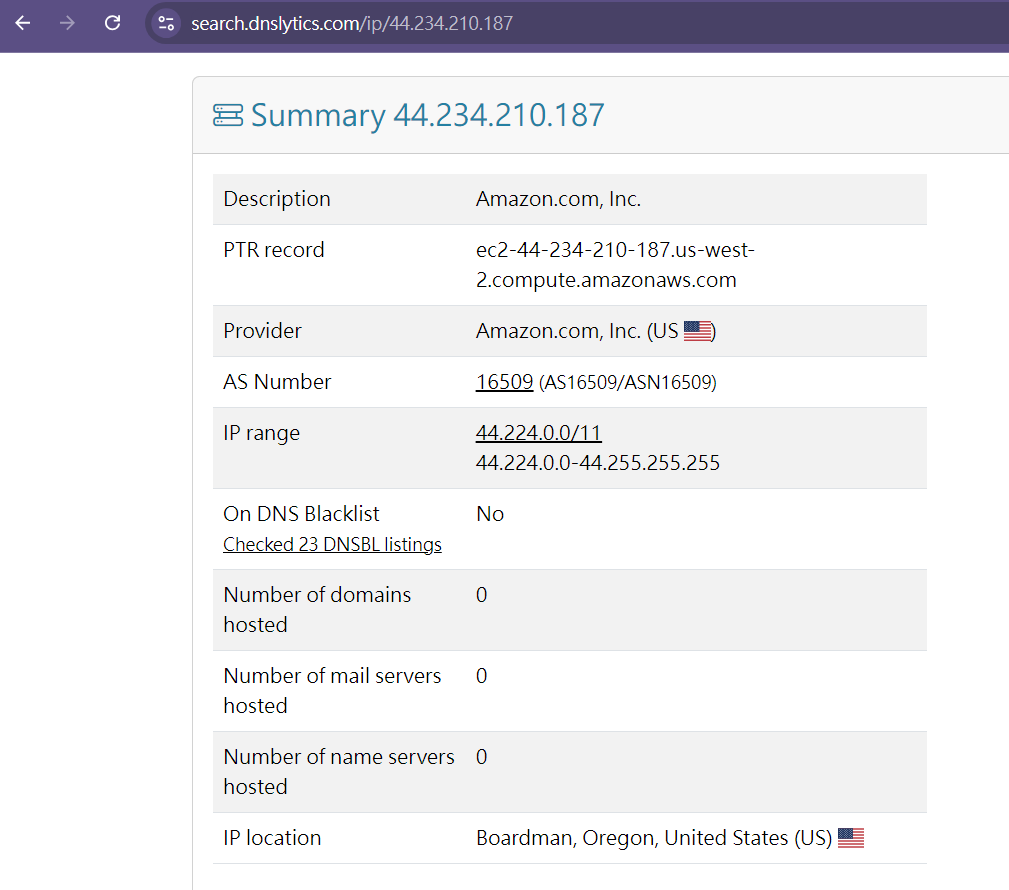Click the browser back arrow

(x=23, y=23)
